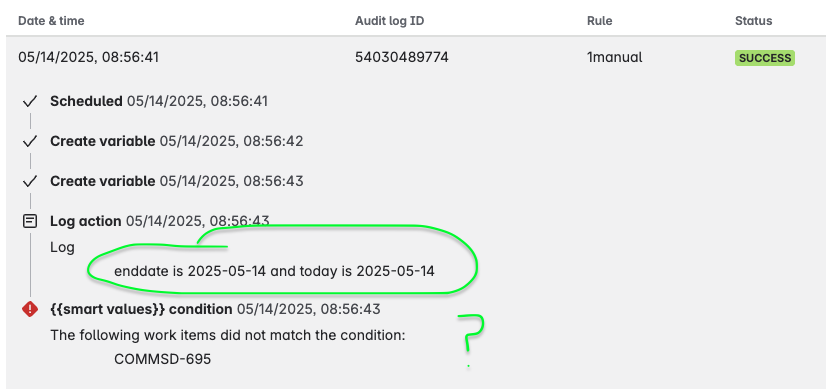Viewport: 826px width, 391px height.
Task: Click the enddate is 2025-05-14 log message
Action: click(274, 271)
